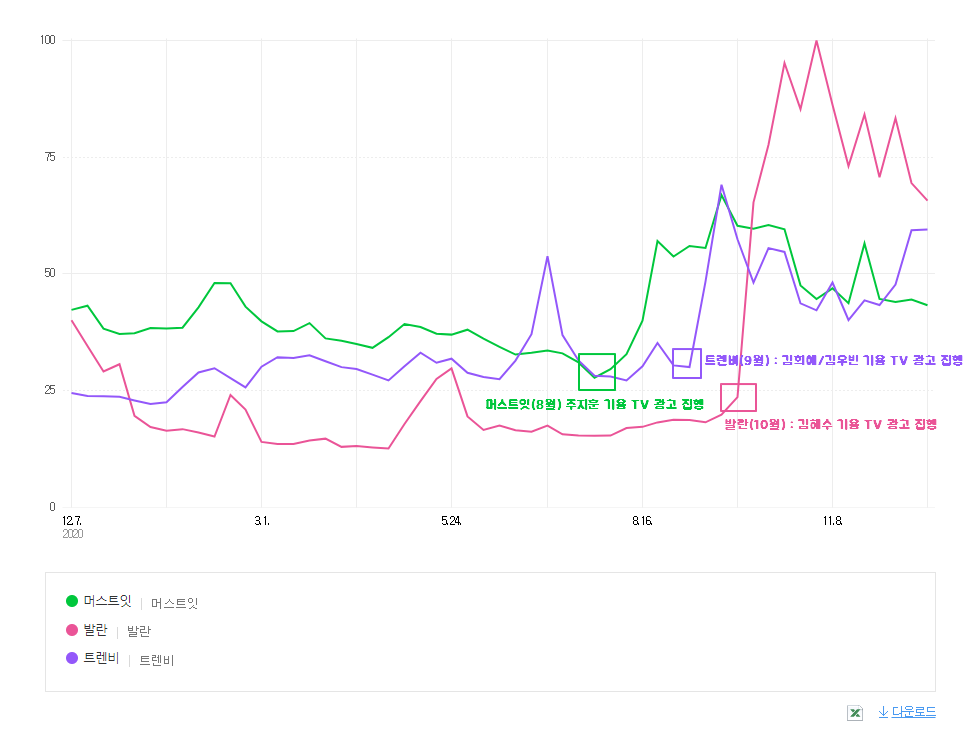This screenshot has width=965, height=751.
Task: Toggle the green 머스트잇 legend dot
Action: point(71,601)
